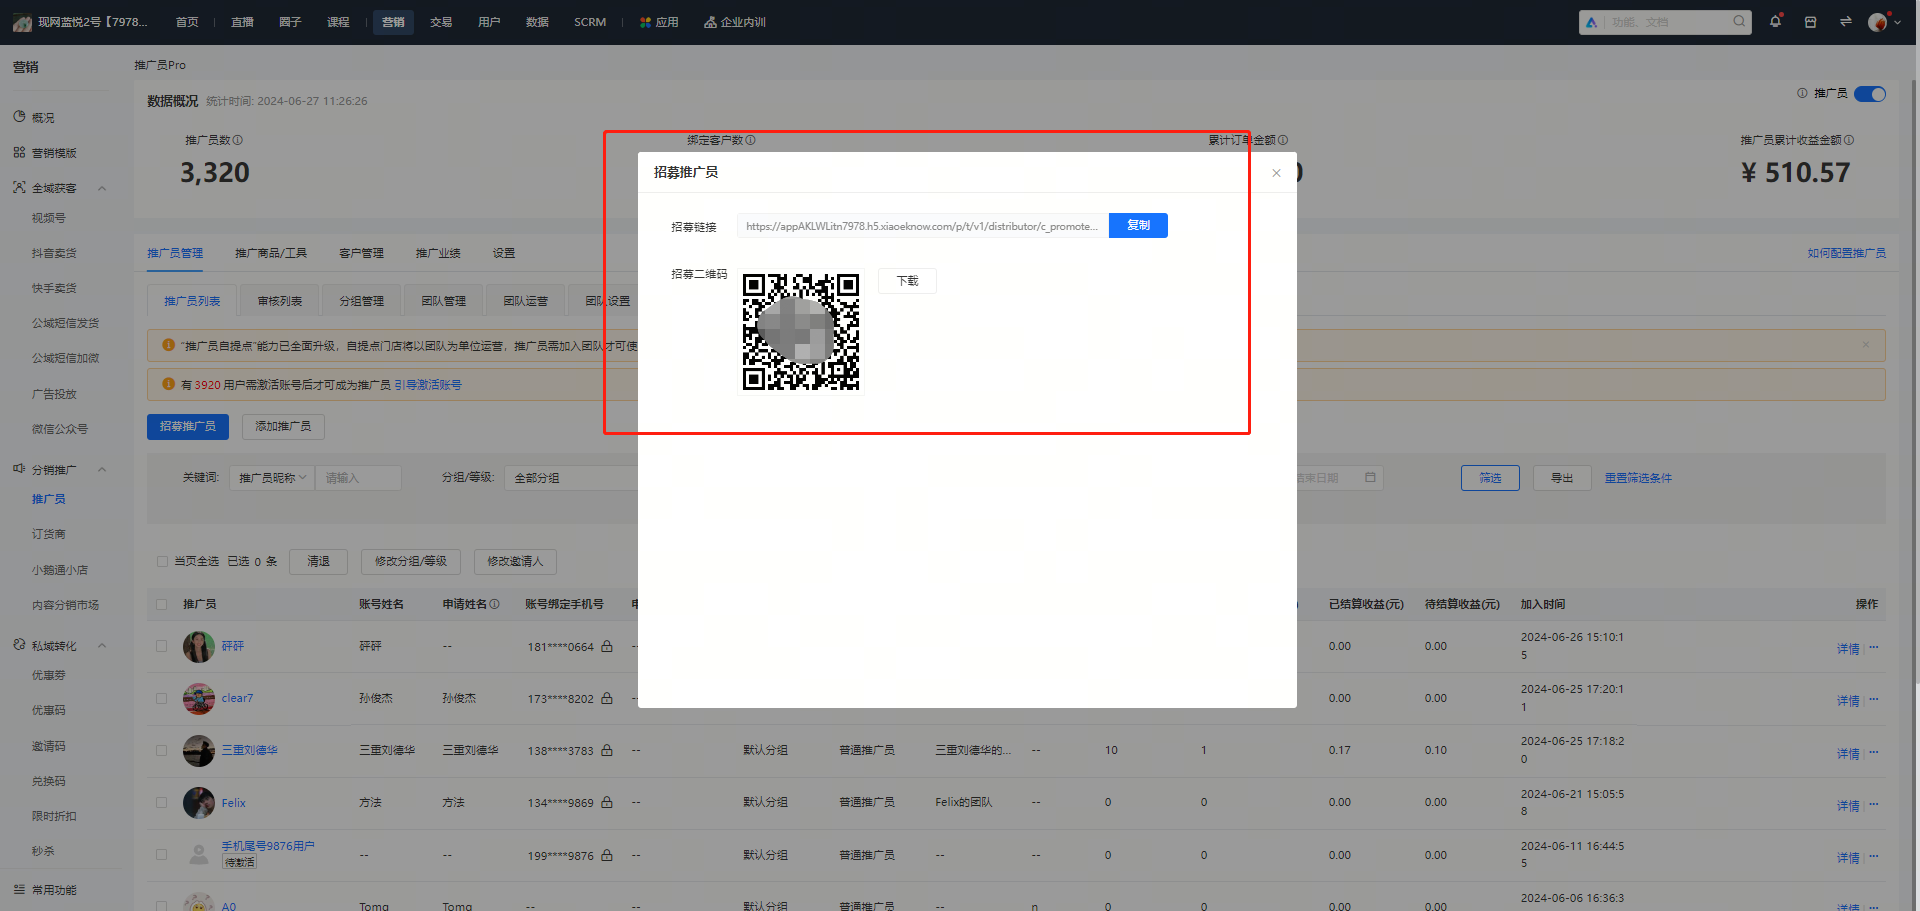Click the lock icon beside 173****8202
The width and height of the screenshot is (1920, 911).
coord(607,698)
